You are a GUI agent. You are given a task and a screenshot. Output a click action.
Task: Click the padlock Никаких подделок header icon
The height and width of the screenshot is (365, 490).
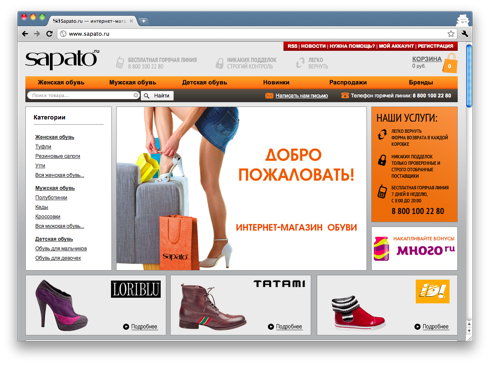219,63
